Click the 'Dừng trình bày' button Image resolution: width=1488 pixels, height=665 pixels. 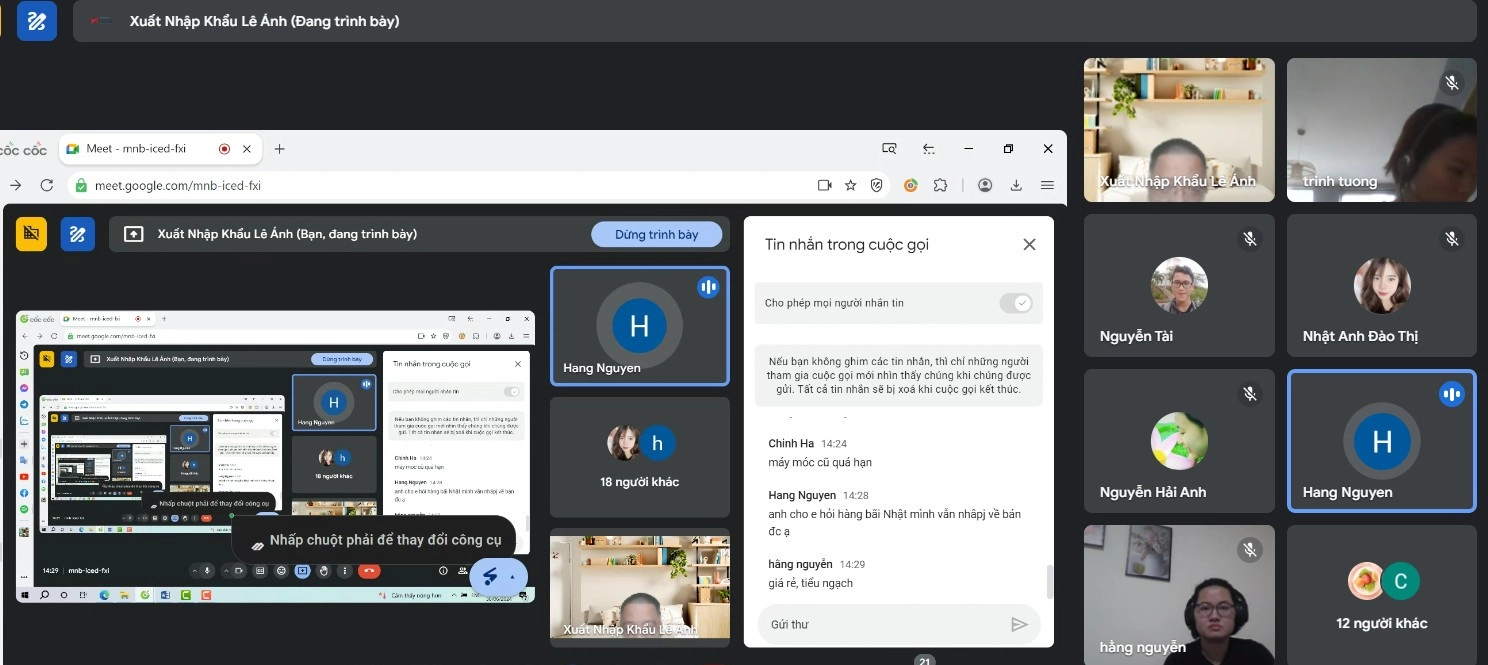656,234
